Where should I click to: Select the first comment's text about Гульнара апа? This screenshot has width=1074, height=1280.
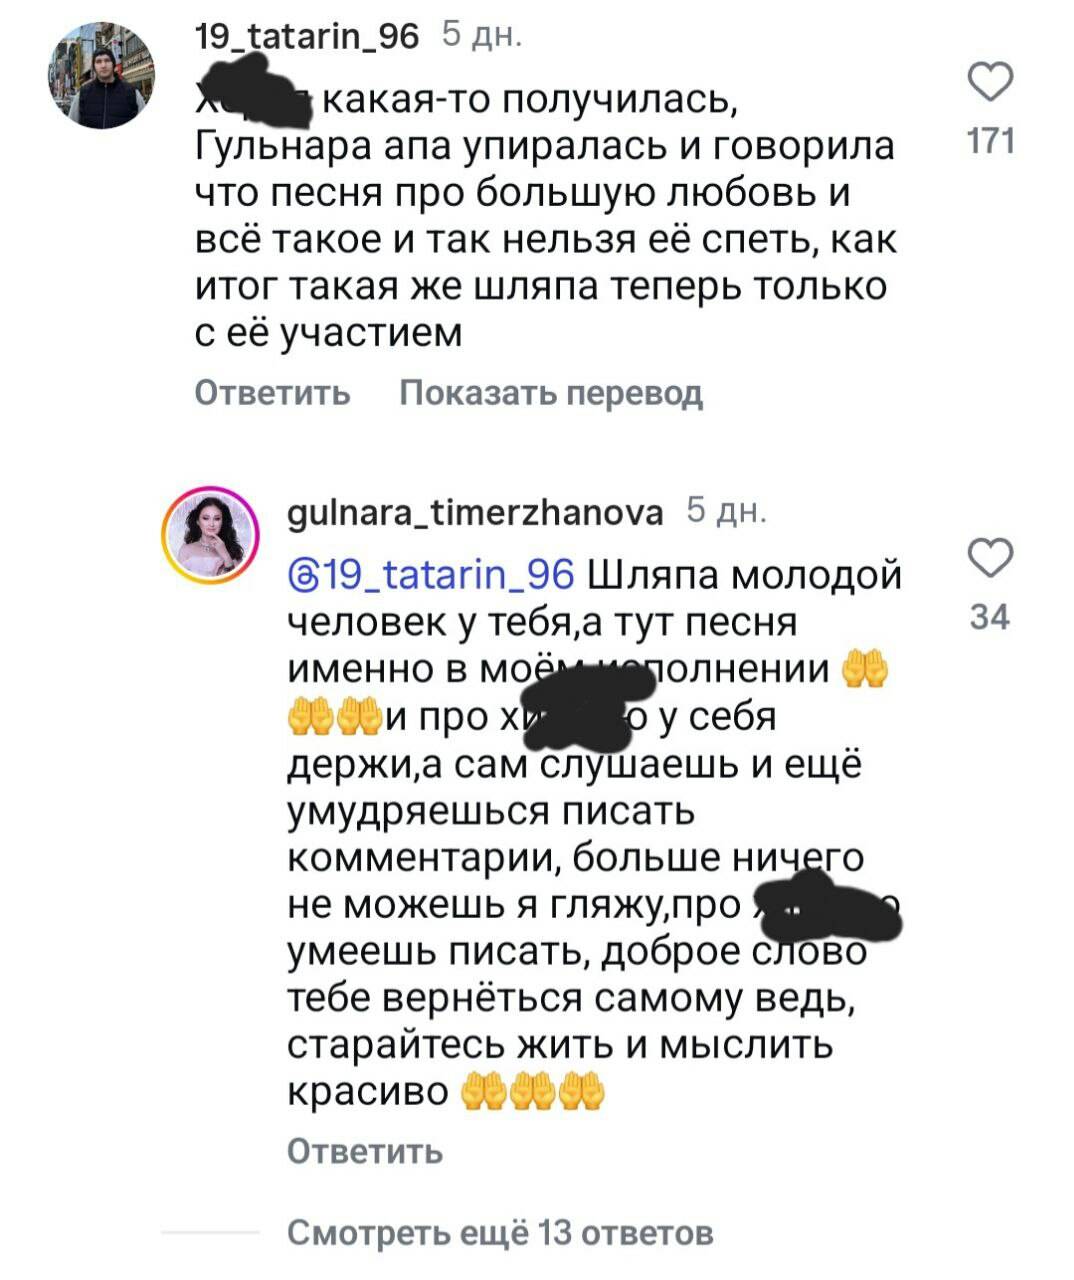point(545,217)
